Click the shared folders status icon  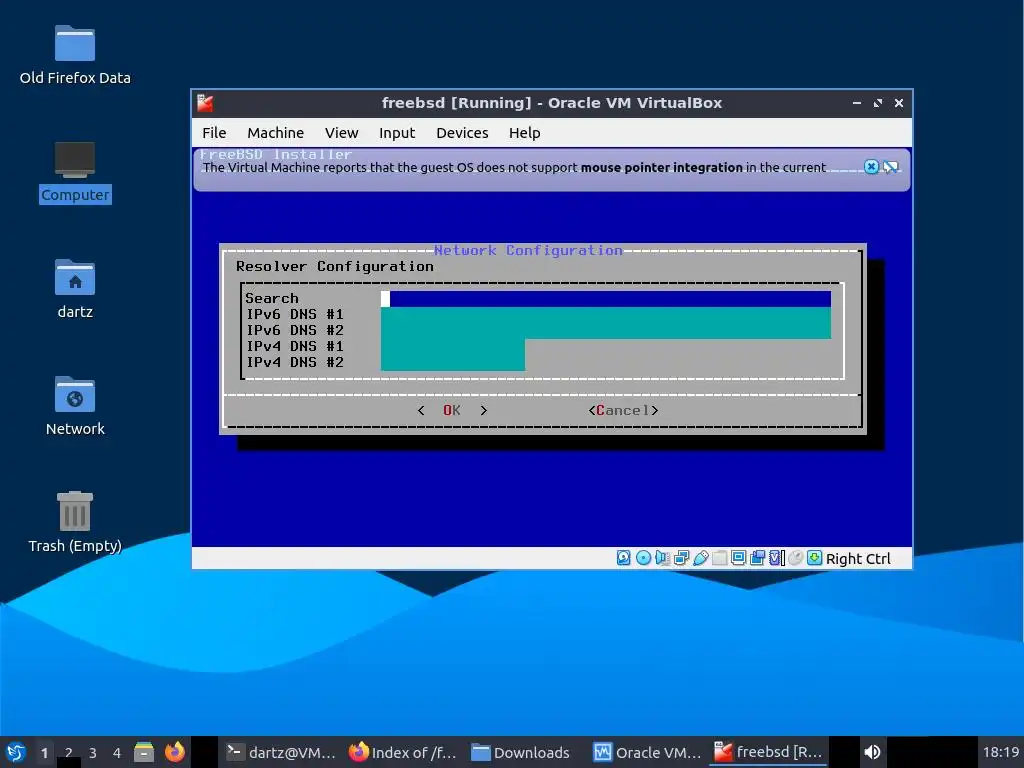720,558
